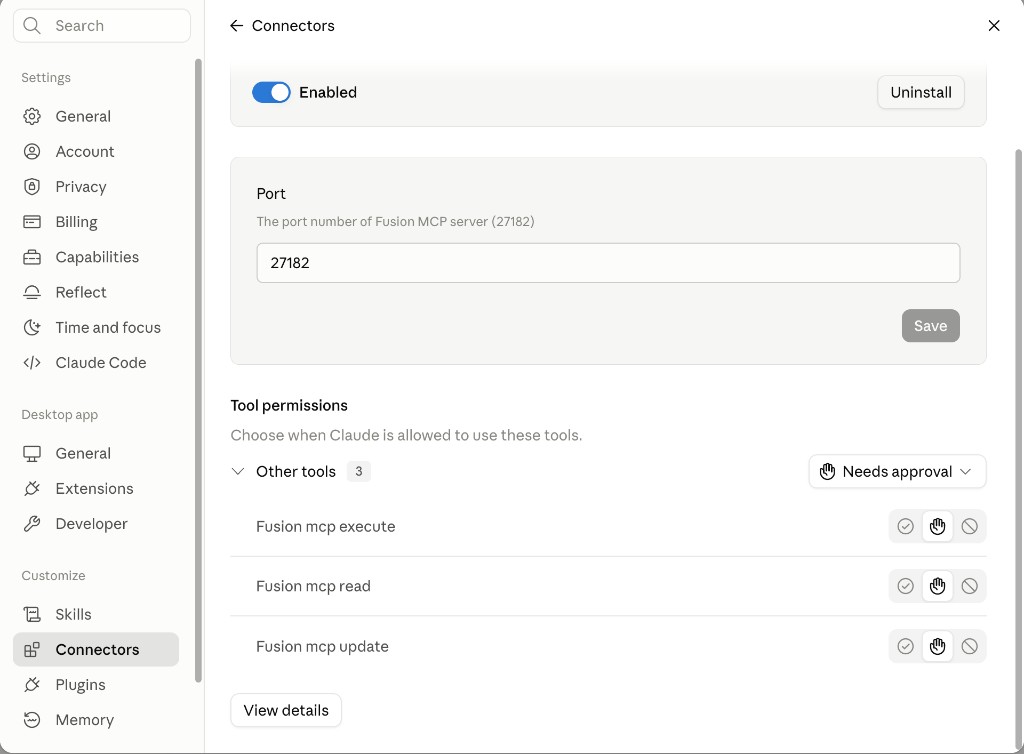1024x754 pixels.
Task: Open the Account settings page
Action: pos(95,151)
